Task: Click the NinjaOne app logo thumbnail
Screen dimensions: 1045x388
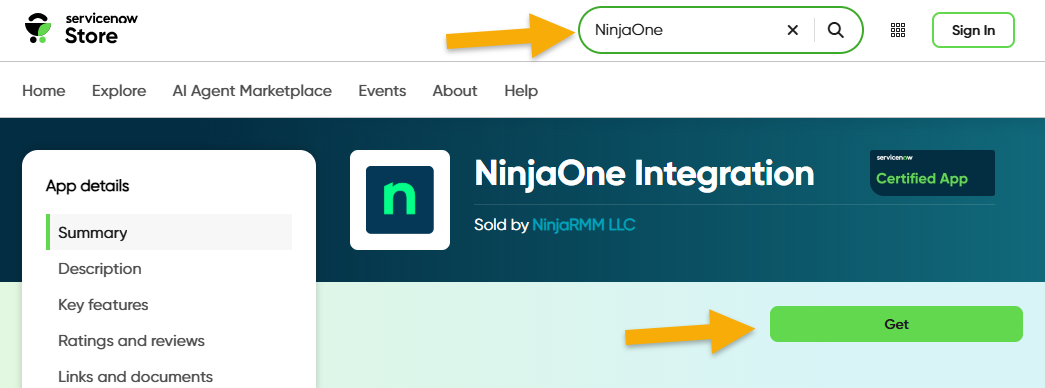Action: pos(400,200)
